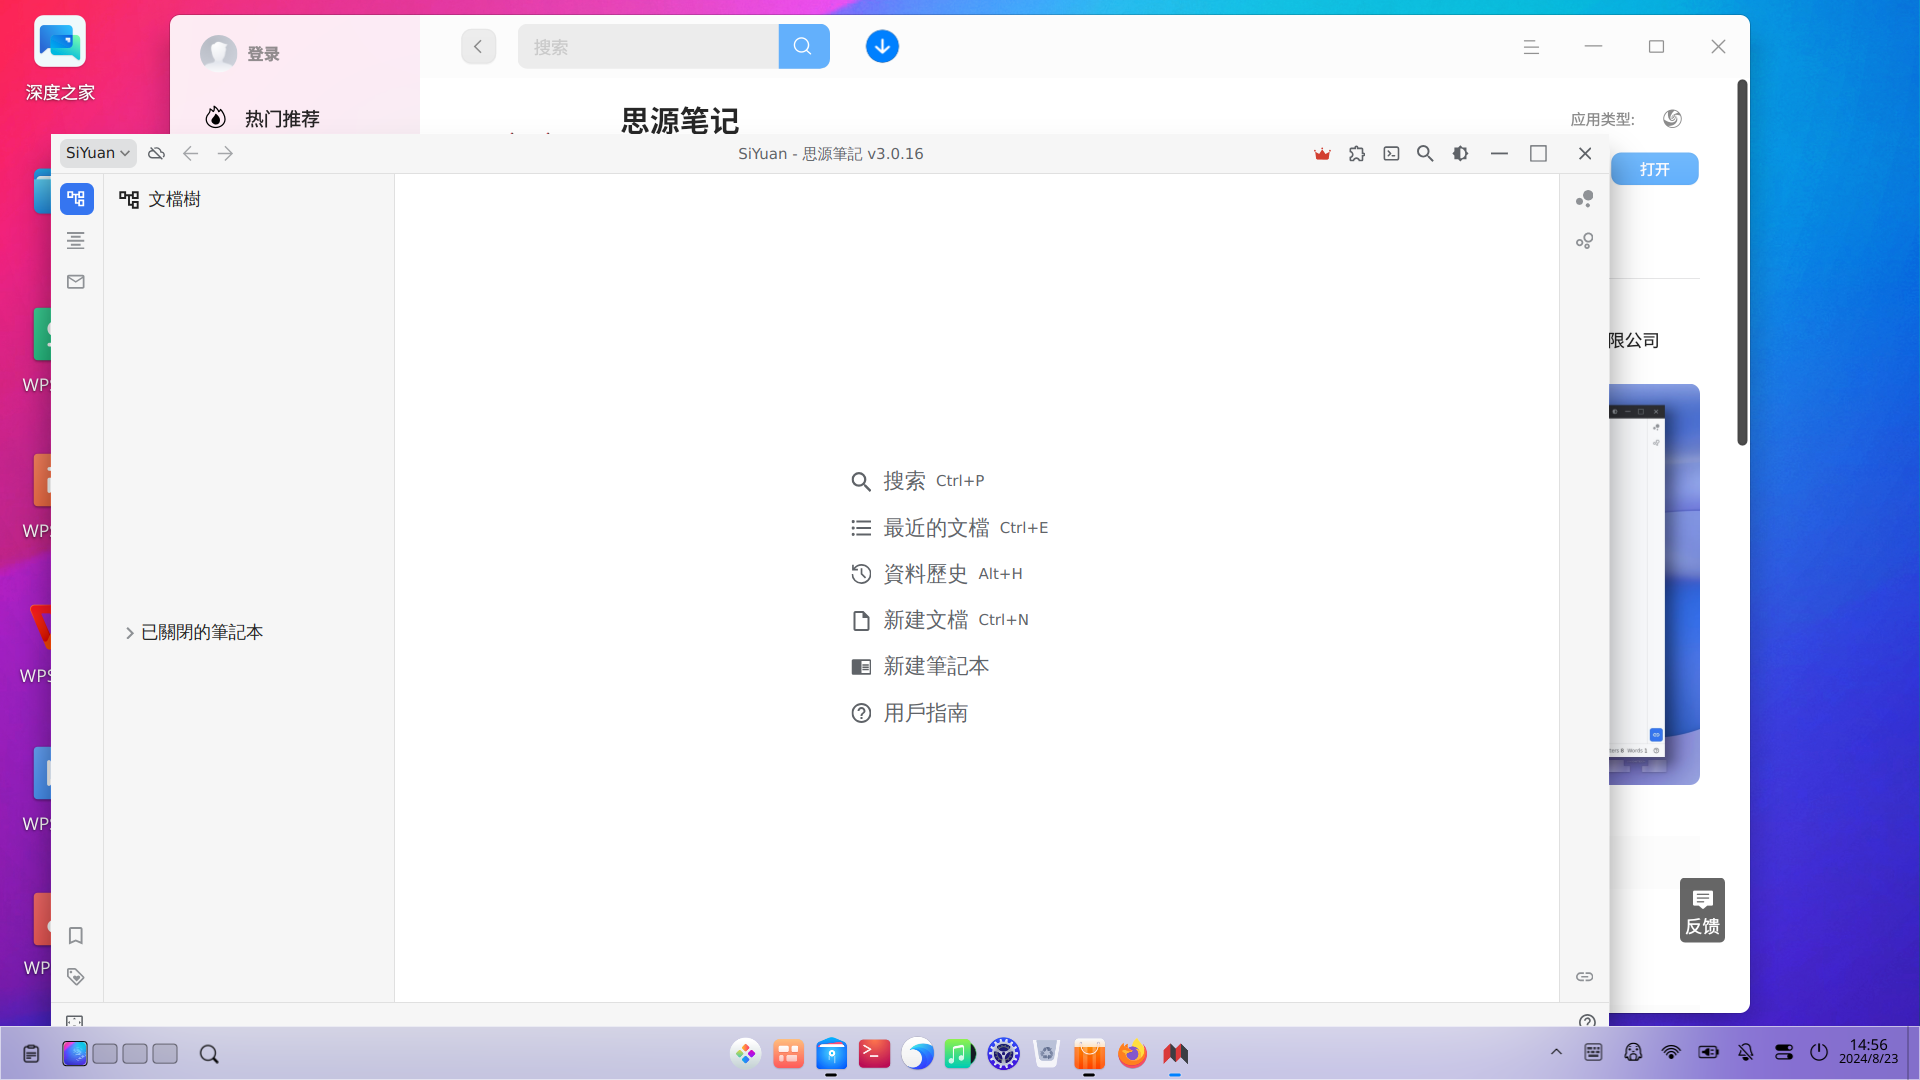Screen dimensions: 1920x1080
Task: Click the app store vertical scrollbar
Action: pyautogui.click(x=1742, y=262)
